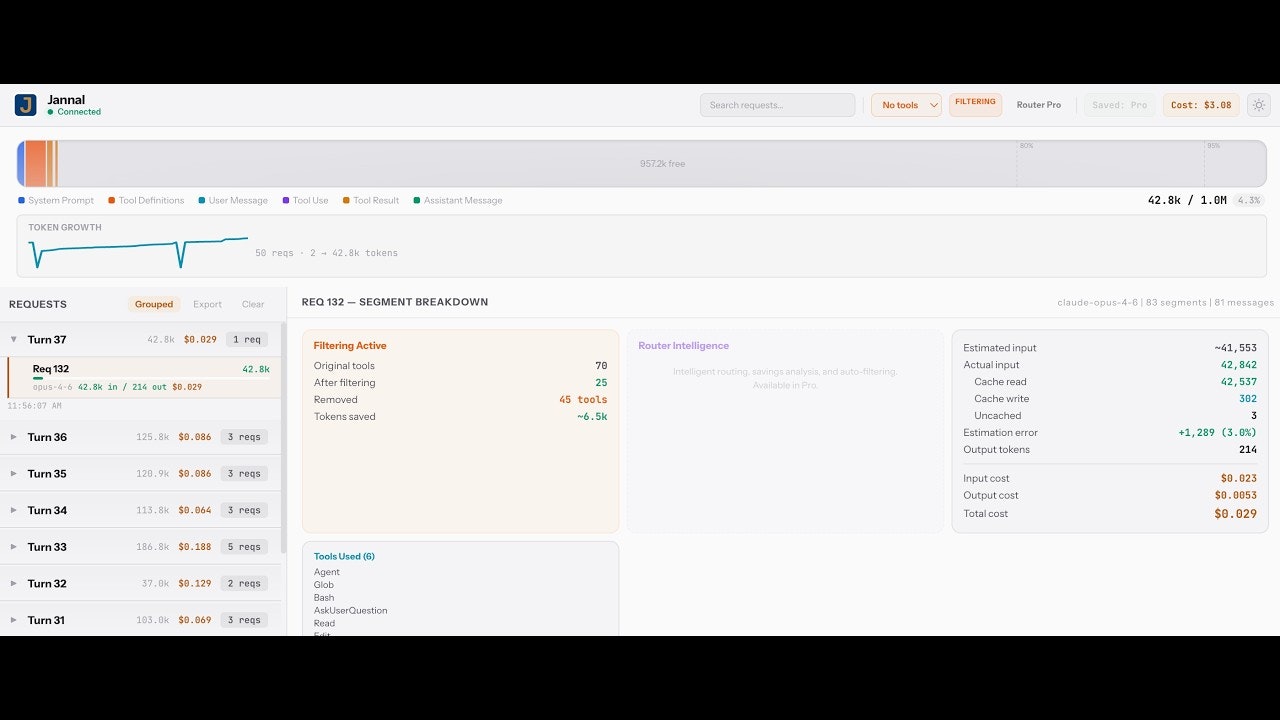Click the Clear button
The height and width of the screenshot is (720, 1280).
click(252, 304)
